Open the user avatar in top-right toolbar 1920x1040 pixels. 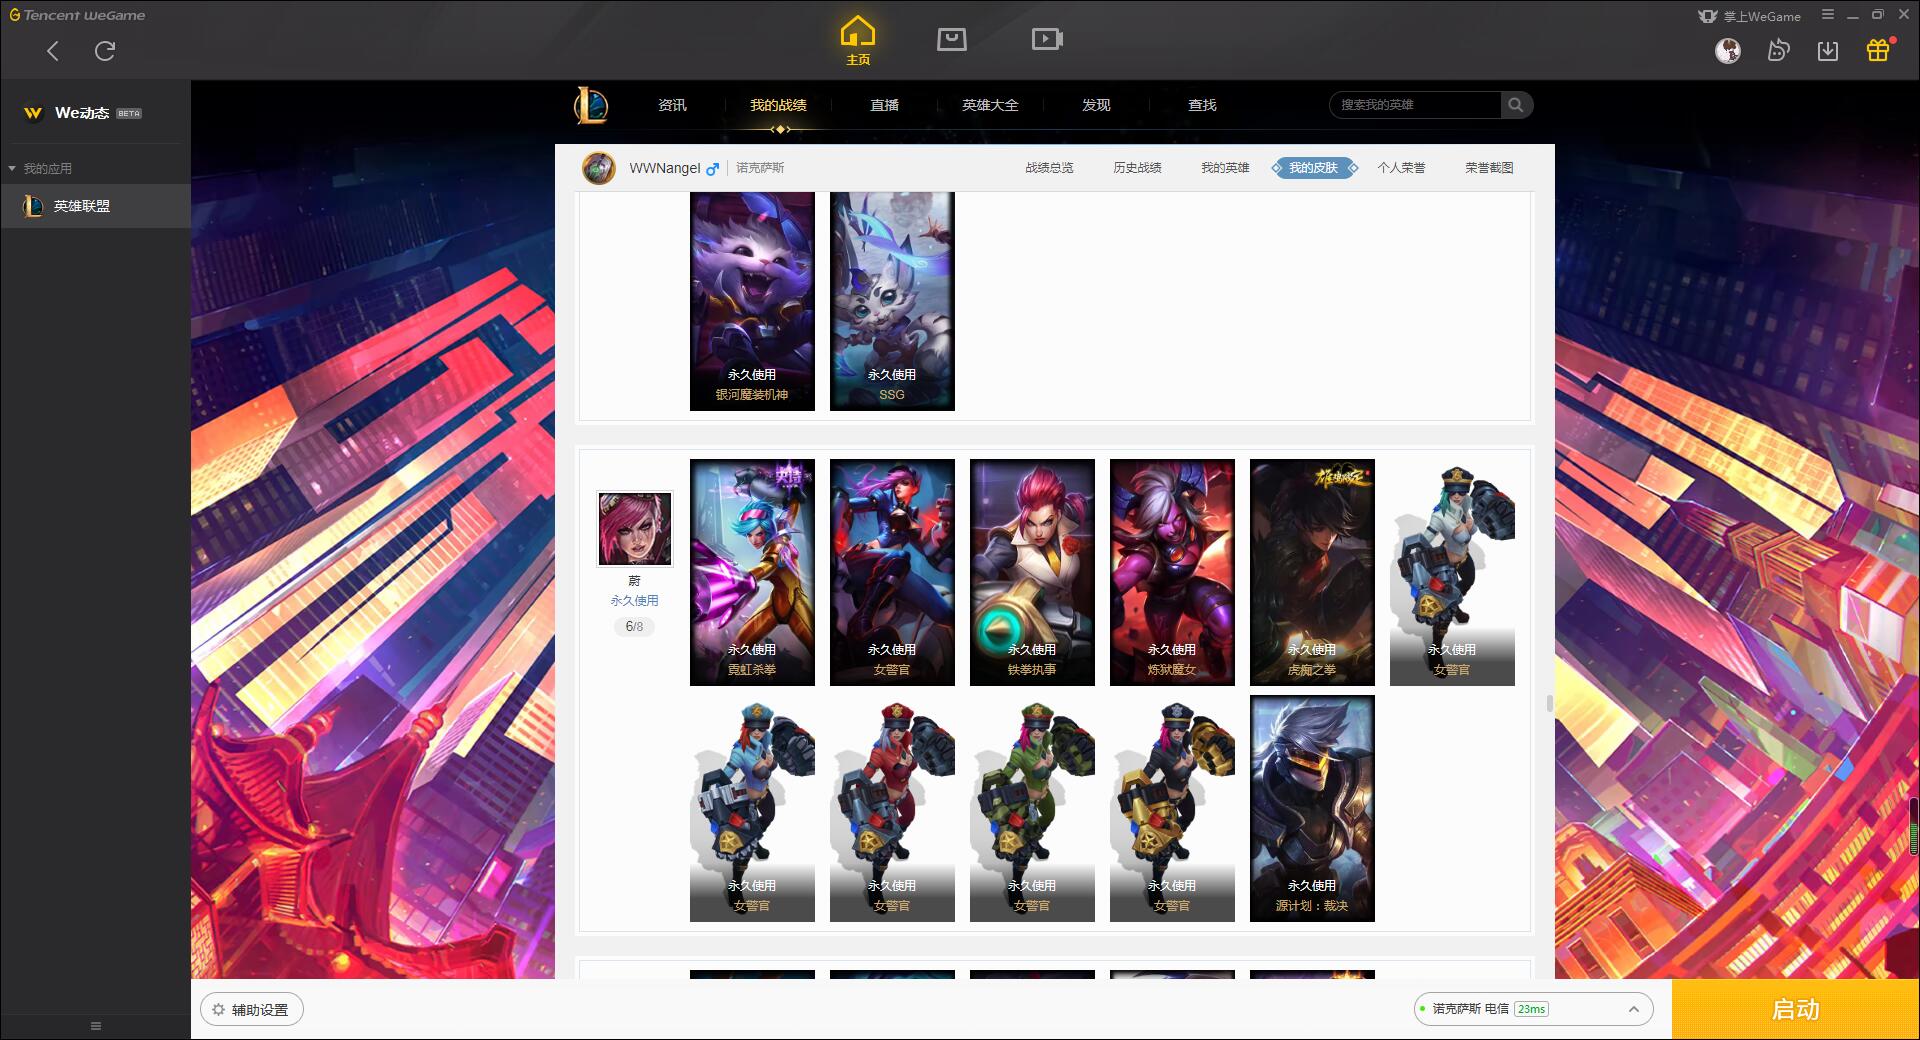pos(1727,50)
